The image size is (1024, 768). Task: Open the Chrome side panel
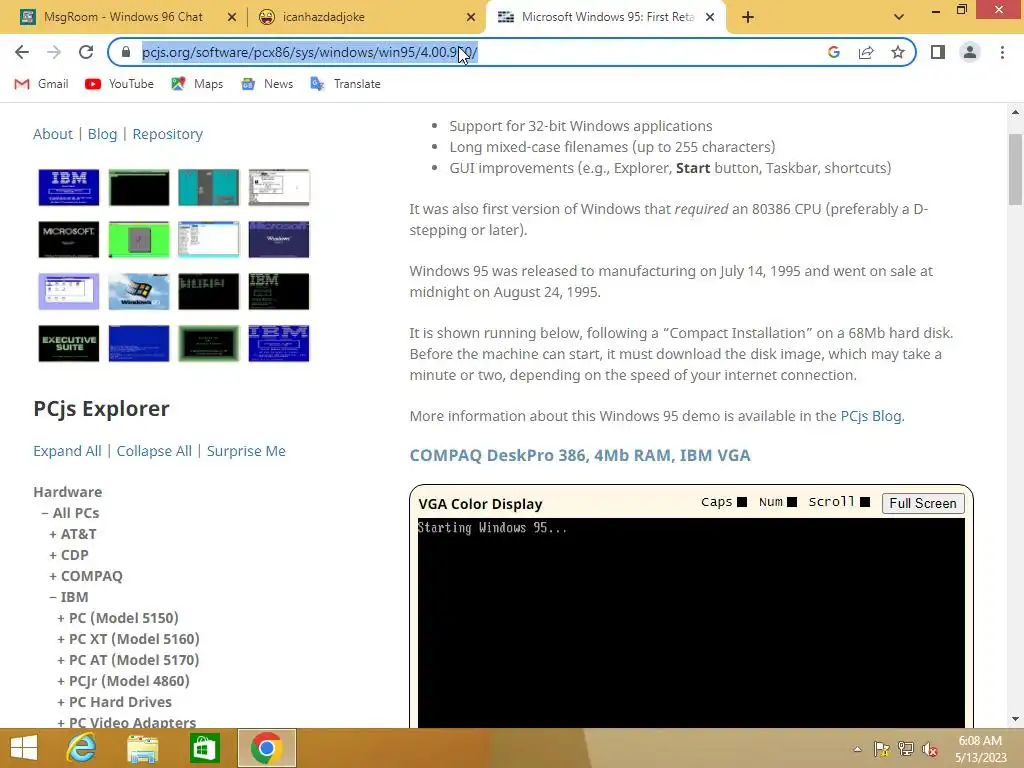click(938, 52)
